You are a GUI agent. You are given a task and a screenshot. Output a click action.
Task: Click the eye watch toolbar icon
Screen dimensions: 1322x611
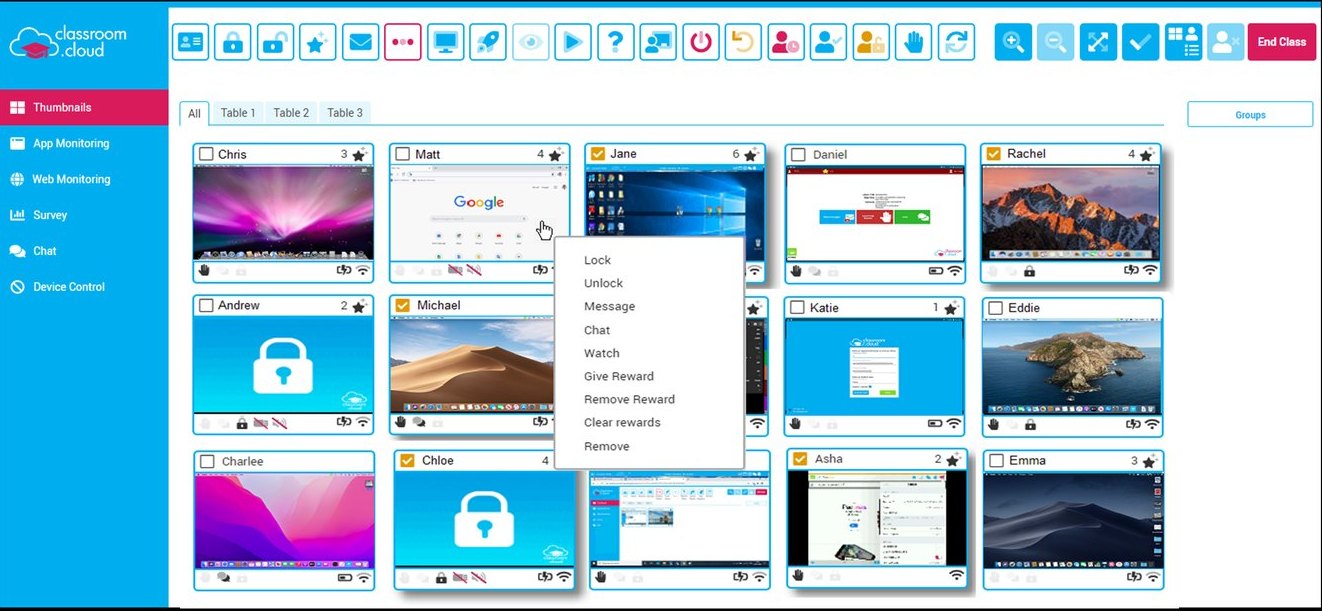[x=531, y=42]
